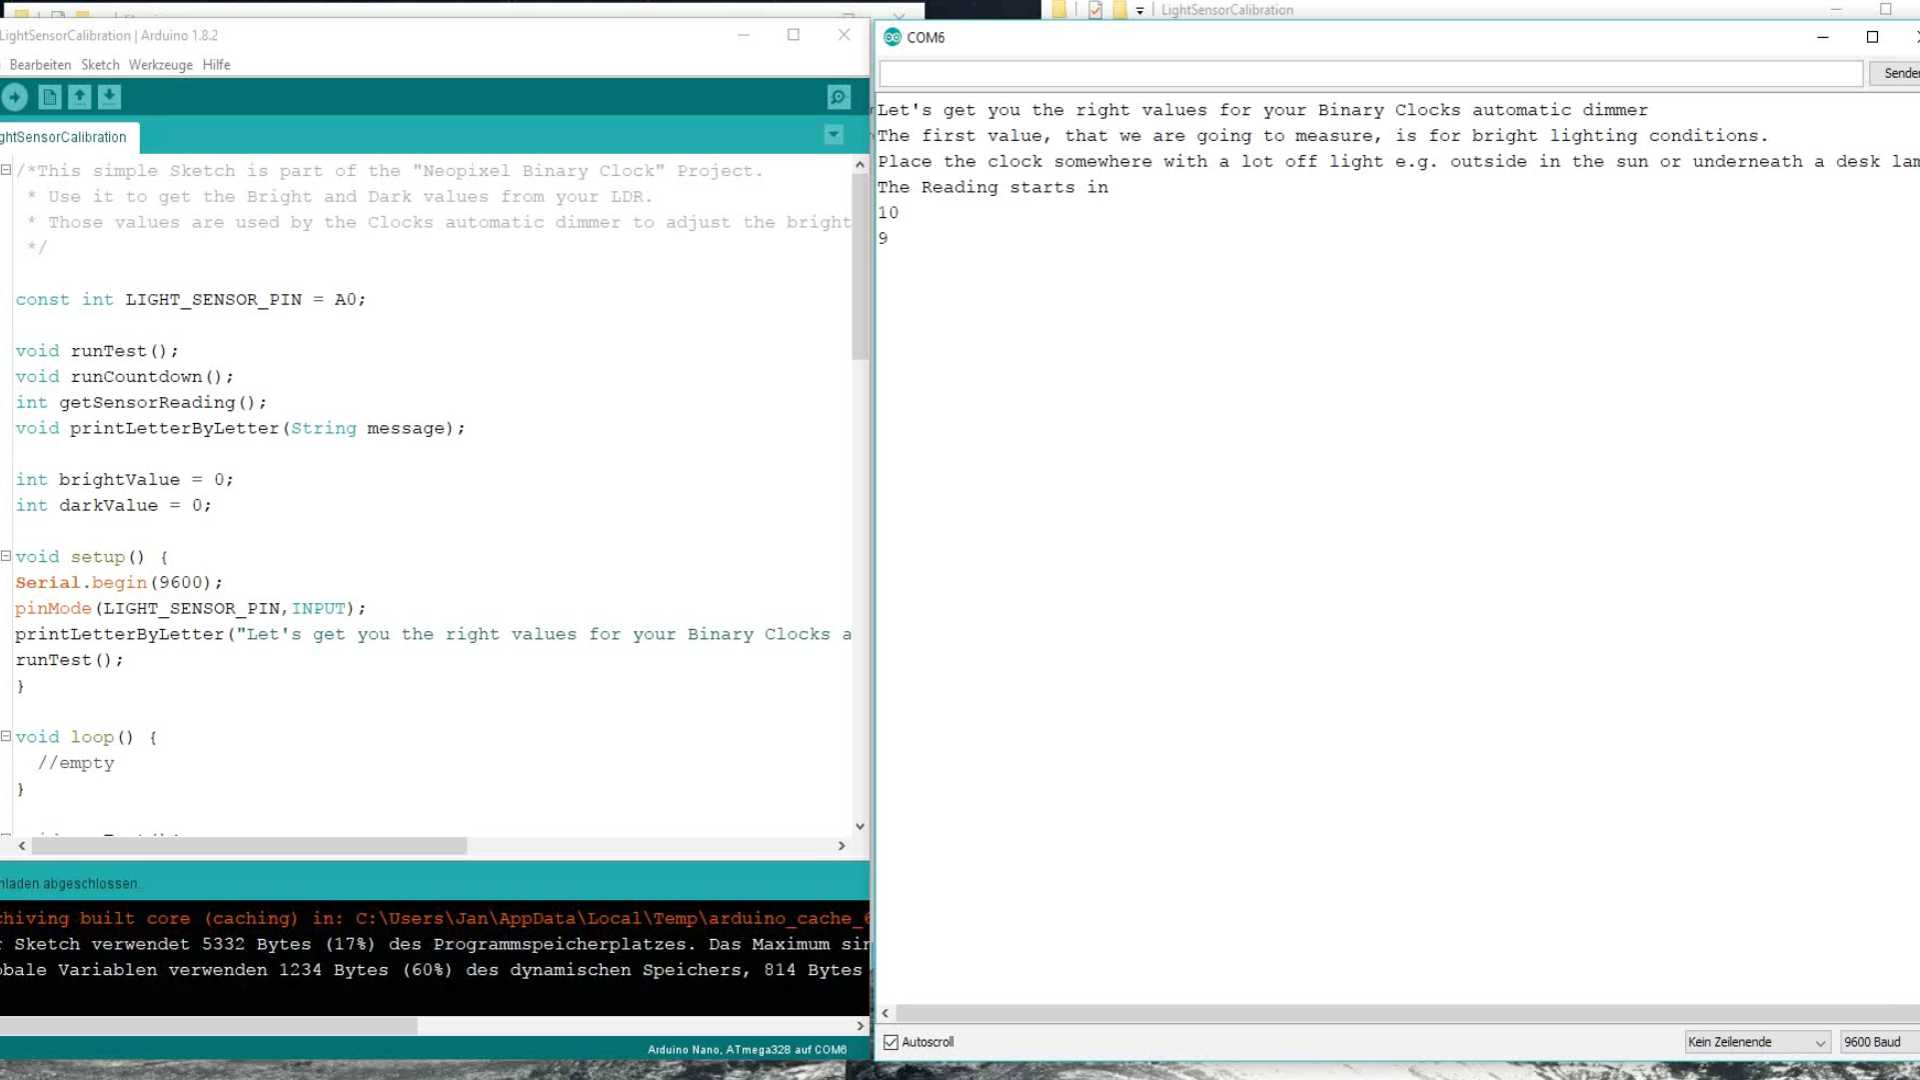
Task: Check the LightSensorCalibration tab
Action: pyautogui.click(x=65, y=136)
